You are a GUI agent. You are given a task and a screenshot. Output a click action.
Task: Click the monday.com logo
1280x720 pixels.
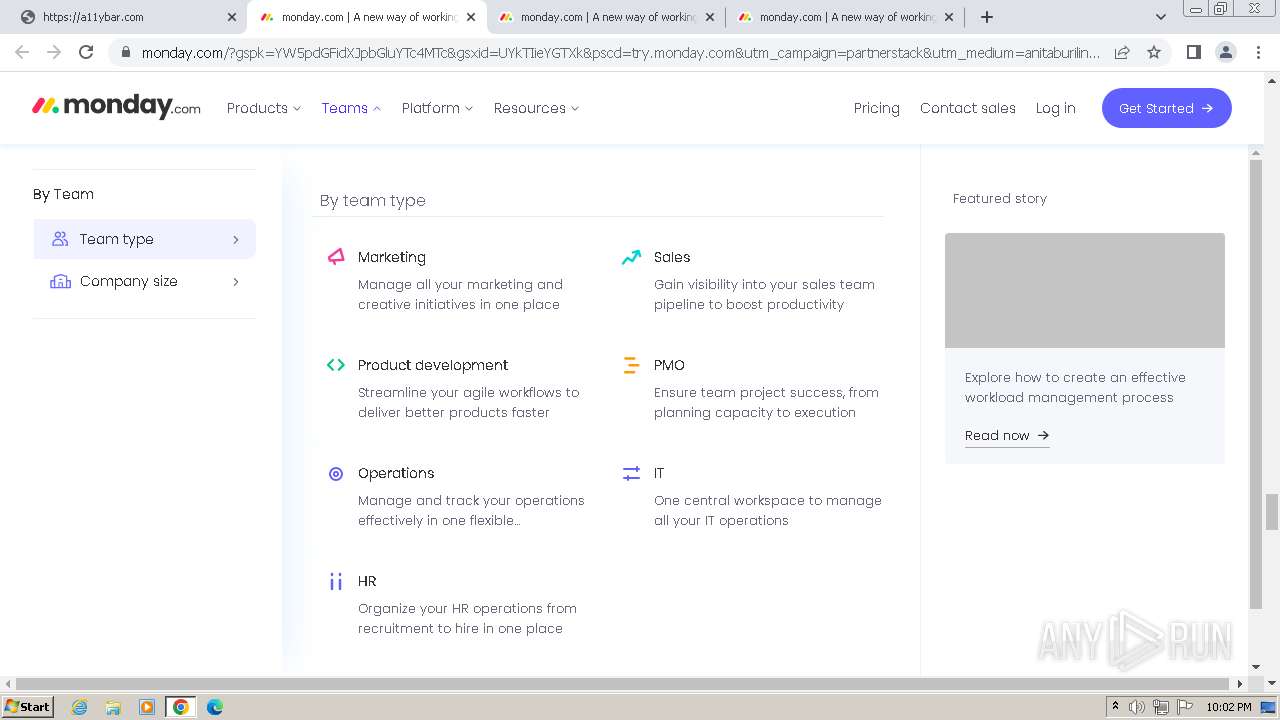(116, 107)
